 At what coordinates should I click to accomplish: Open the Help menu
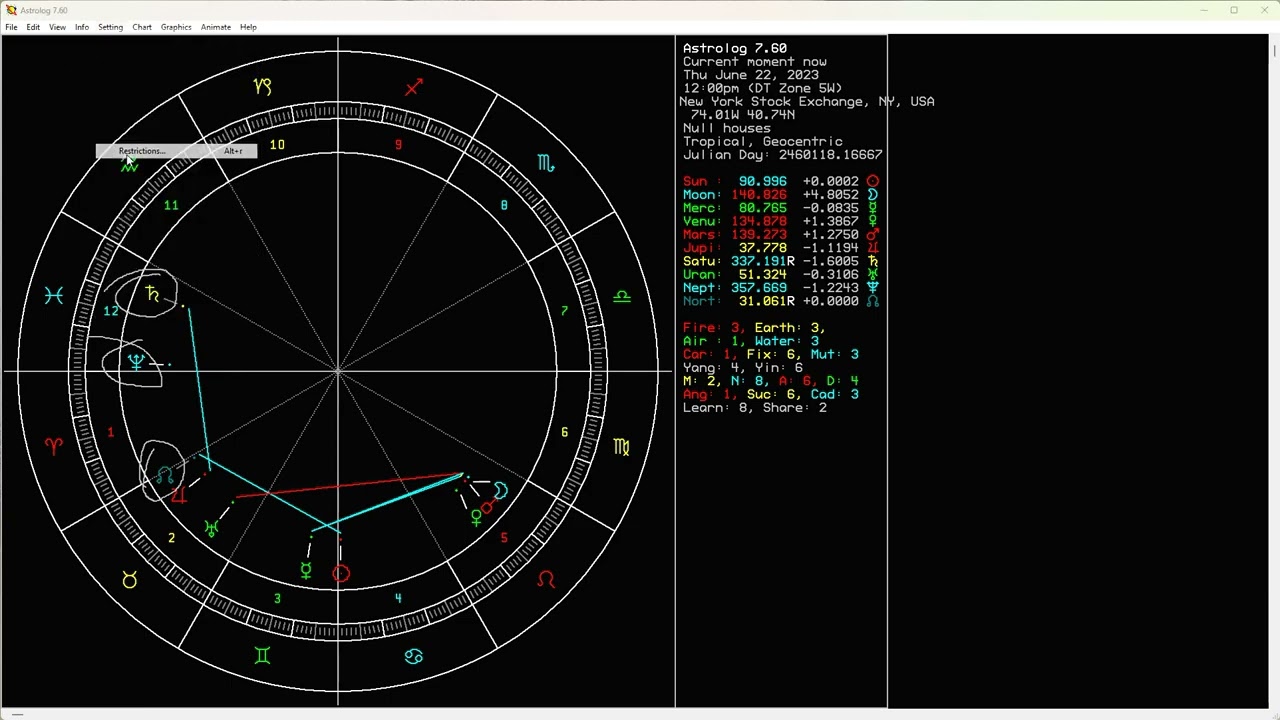[248, 27]
